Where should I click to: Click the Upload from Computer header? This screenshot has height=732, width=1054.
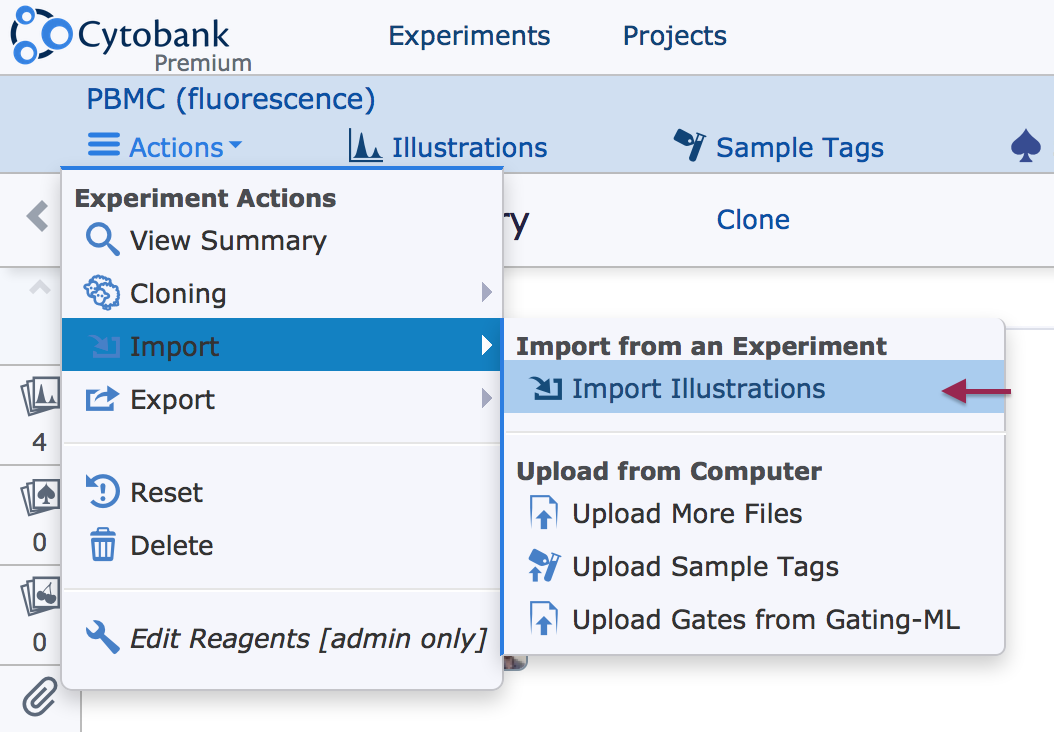coord(669,471)
